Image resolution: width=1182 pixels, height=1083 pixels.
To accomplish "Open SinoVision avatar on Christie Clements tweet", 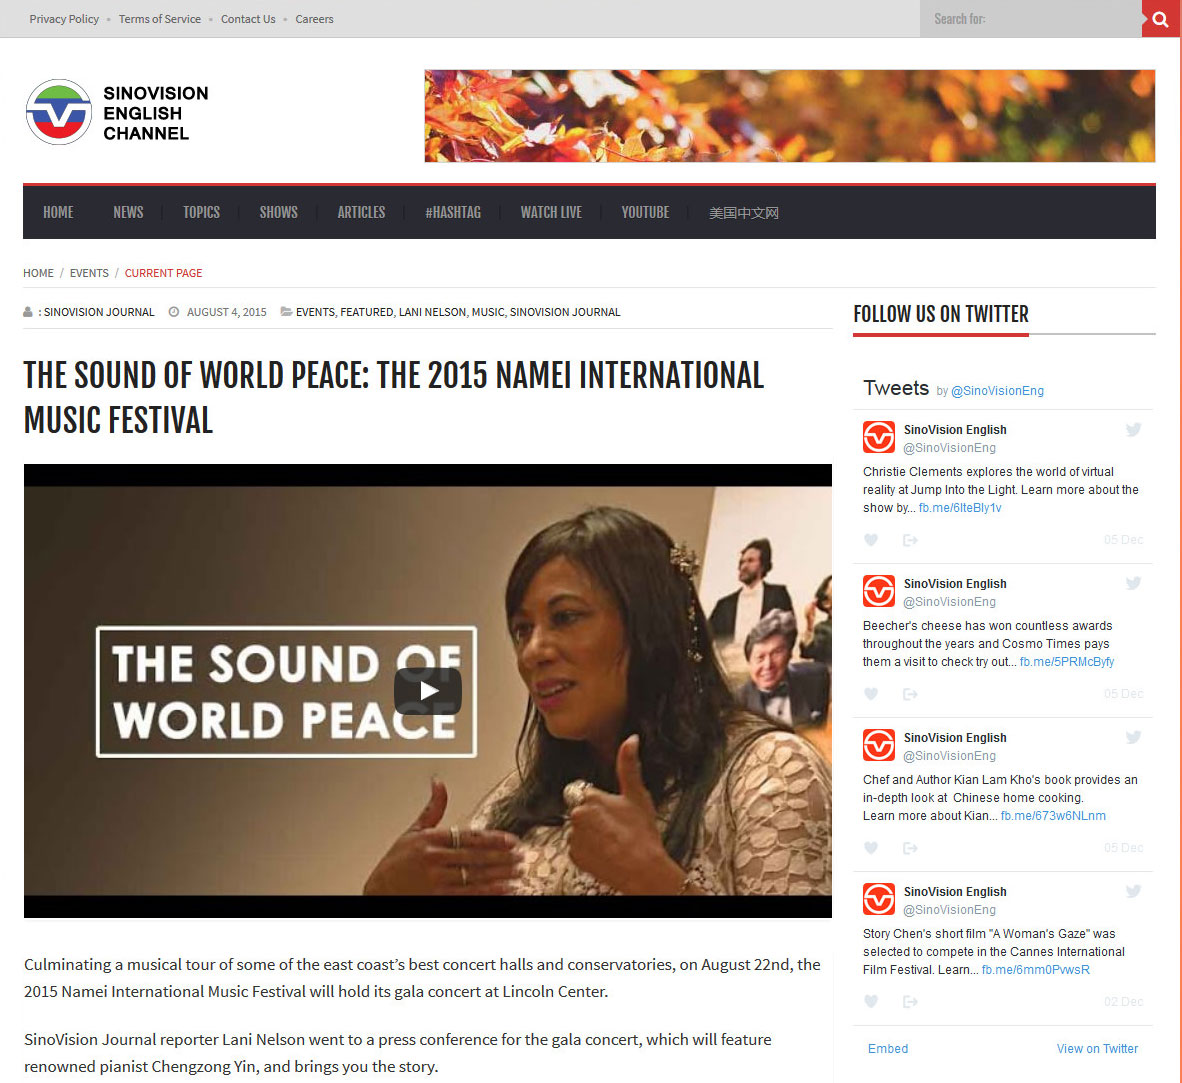I will 879,437.
